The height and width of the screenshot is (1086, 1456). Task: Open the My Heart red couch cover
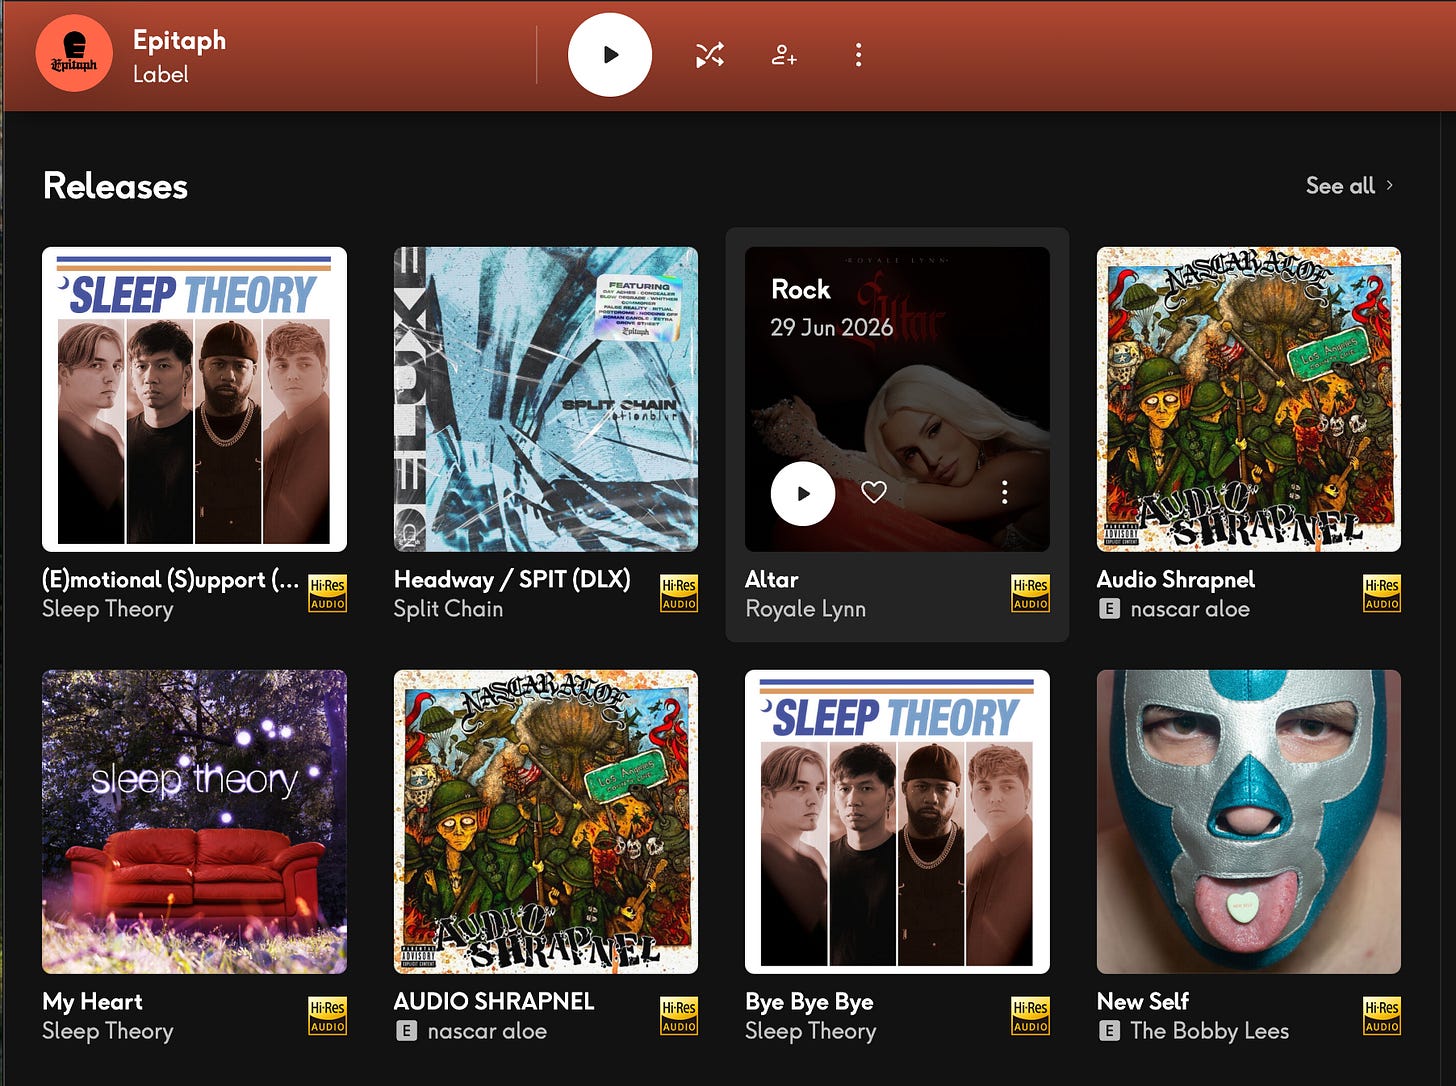pyautogui.click(x=194, y=822)
